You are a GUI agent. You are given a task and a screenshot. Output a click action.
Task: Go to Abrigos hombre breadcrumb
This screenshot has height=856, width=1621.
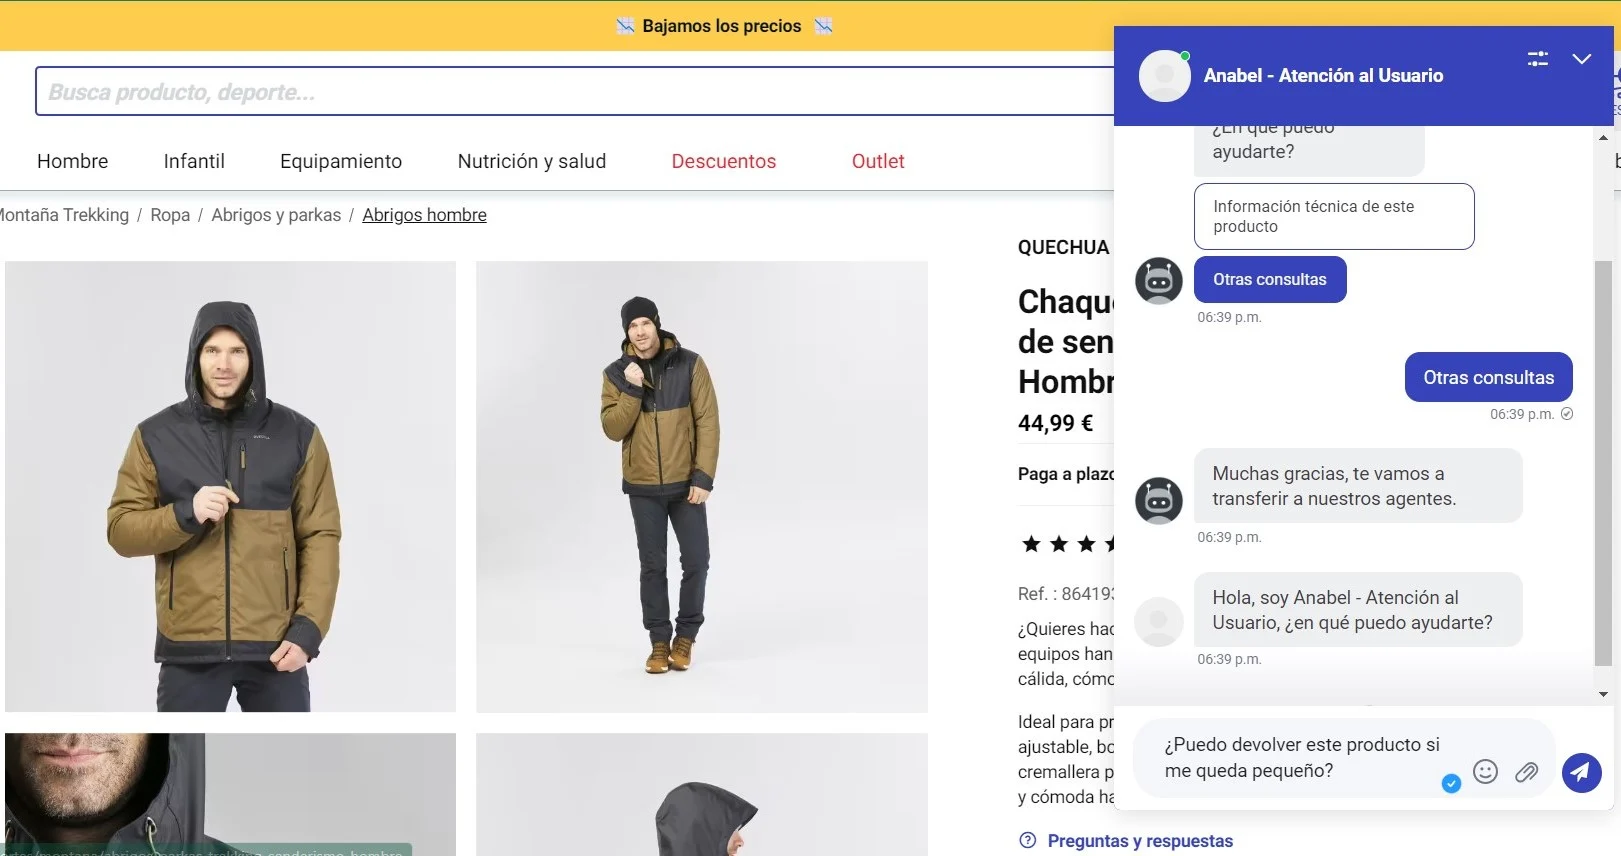[424, 215]
